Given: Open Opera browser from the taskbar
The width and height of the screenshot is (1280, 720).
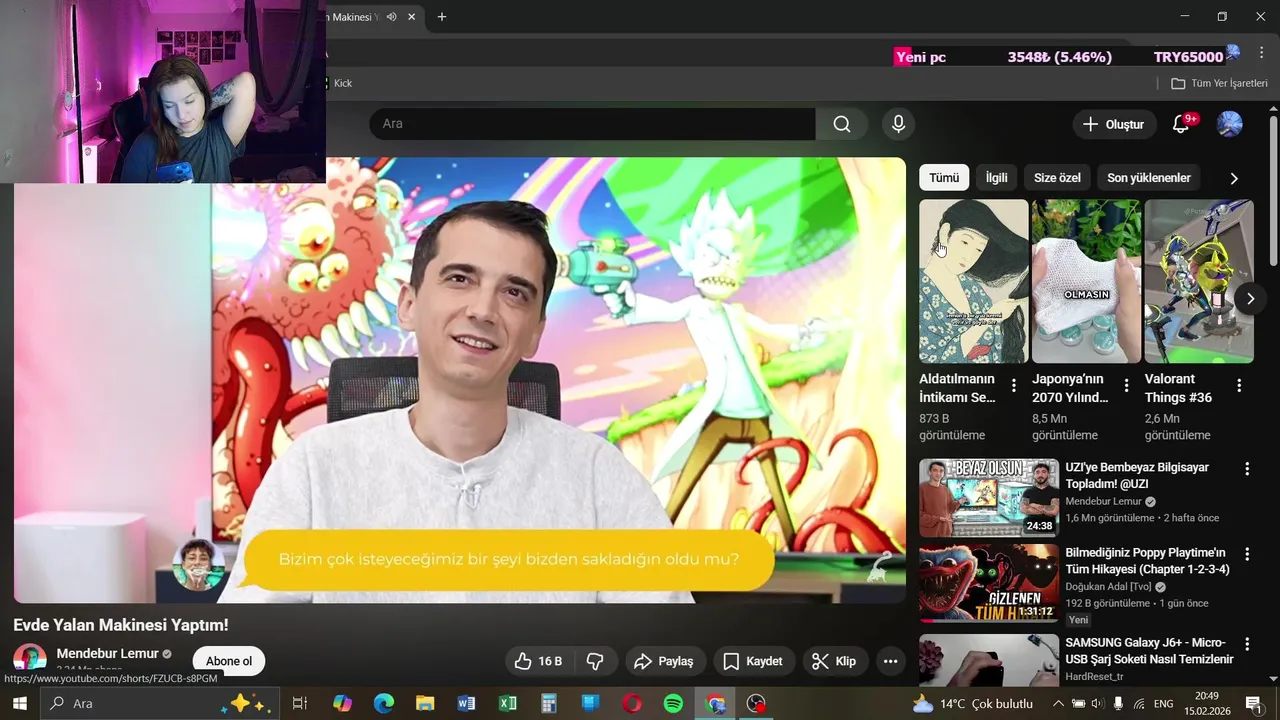Looking at the screenshot, I should 632,703.
